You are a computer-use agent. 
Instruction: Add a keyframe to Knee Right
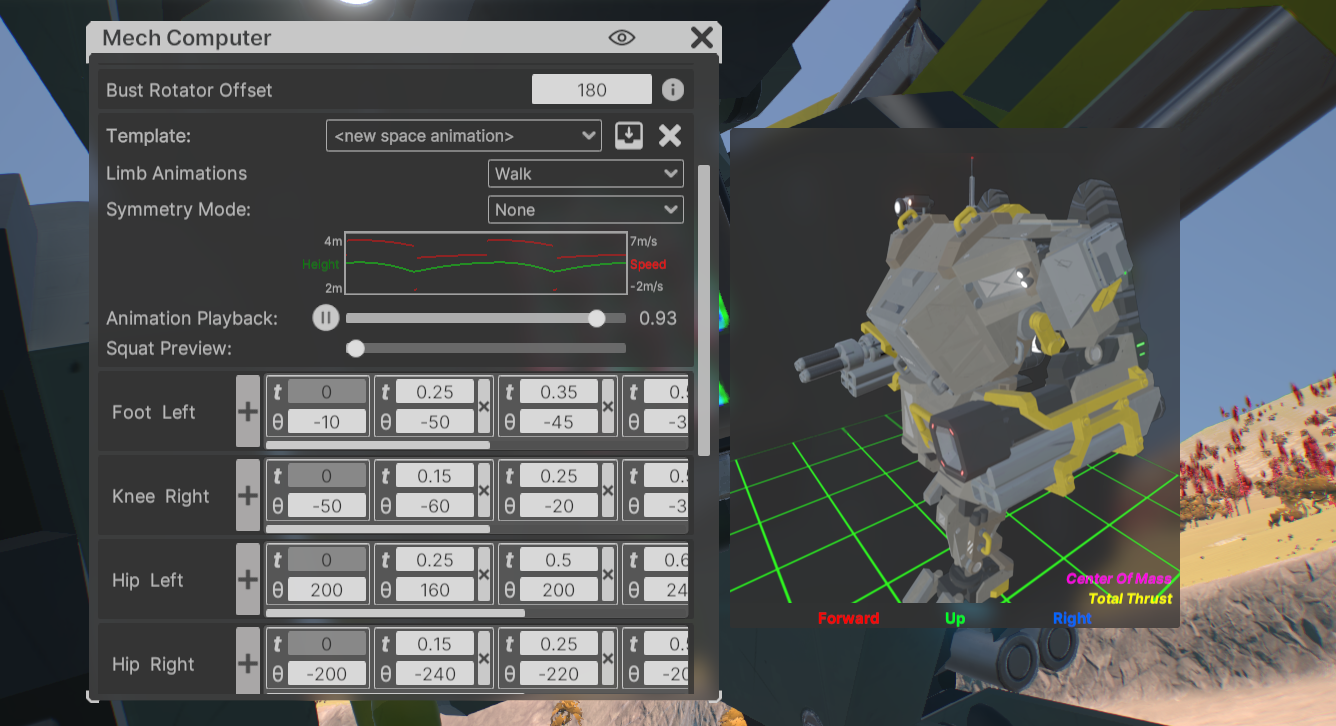(247, 496)
